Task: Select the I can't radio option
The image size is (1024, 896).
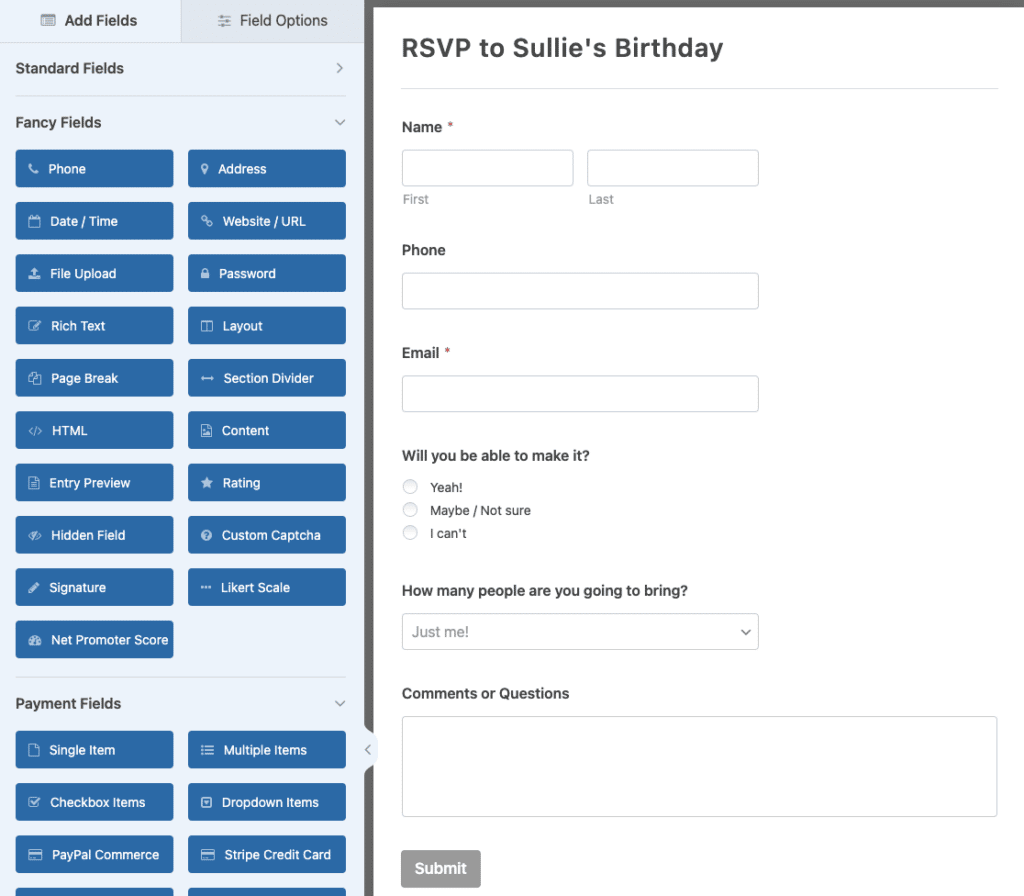Action: [410, 532]
